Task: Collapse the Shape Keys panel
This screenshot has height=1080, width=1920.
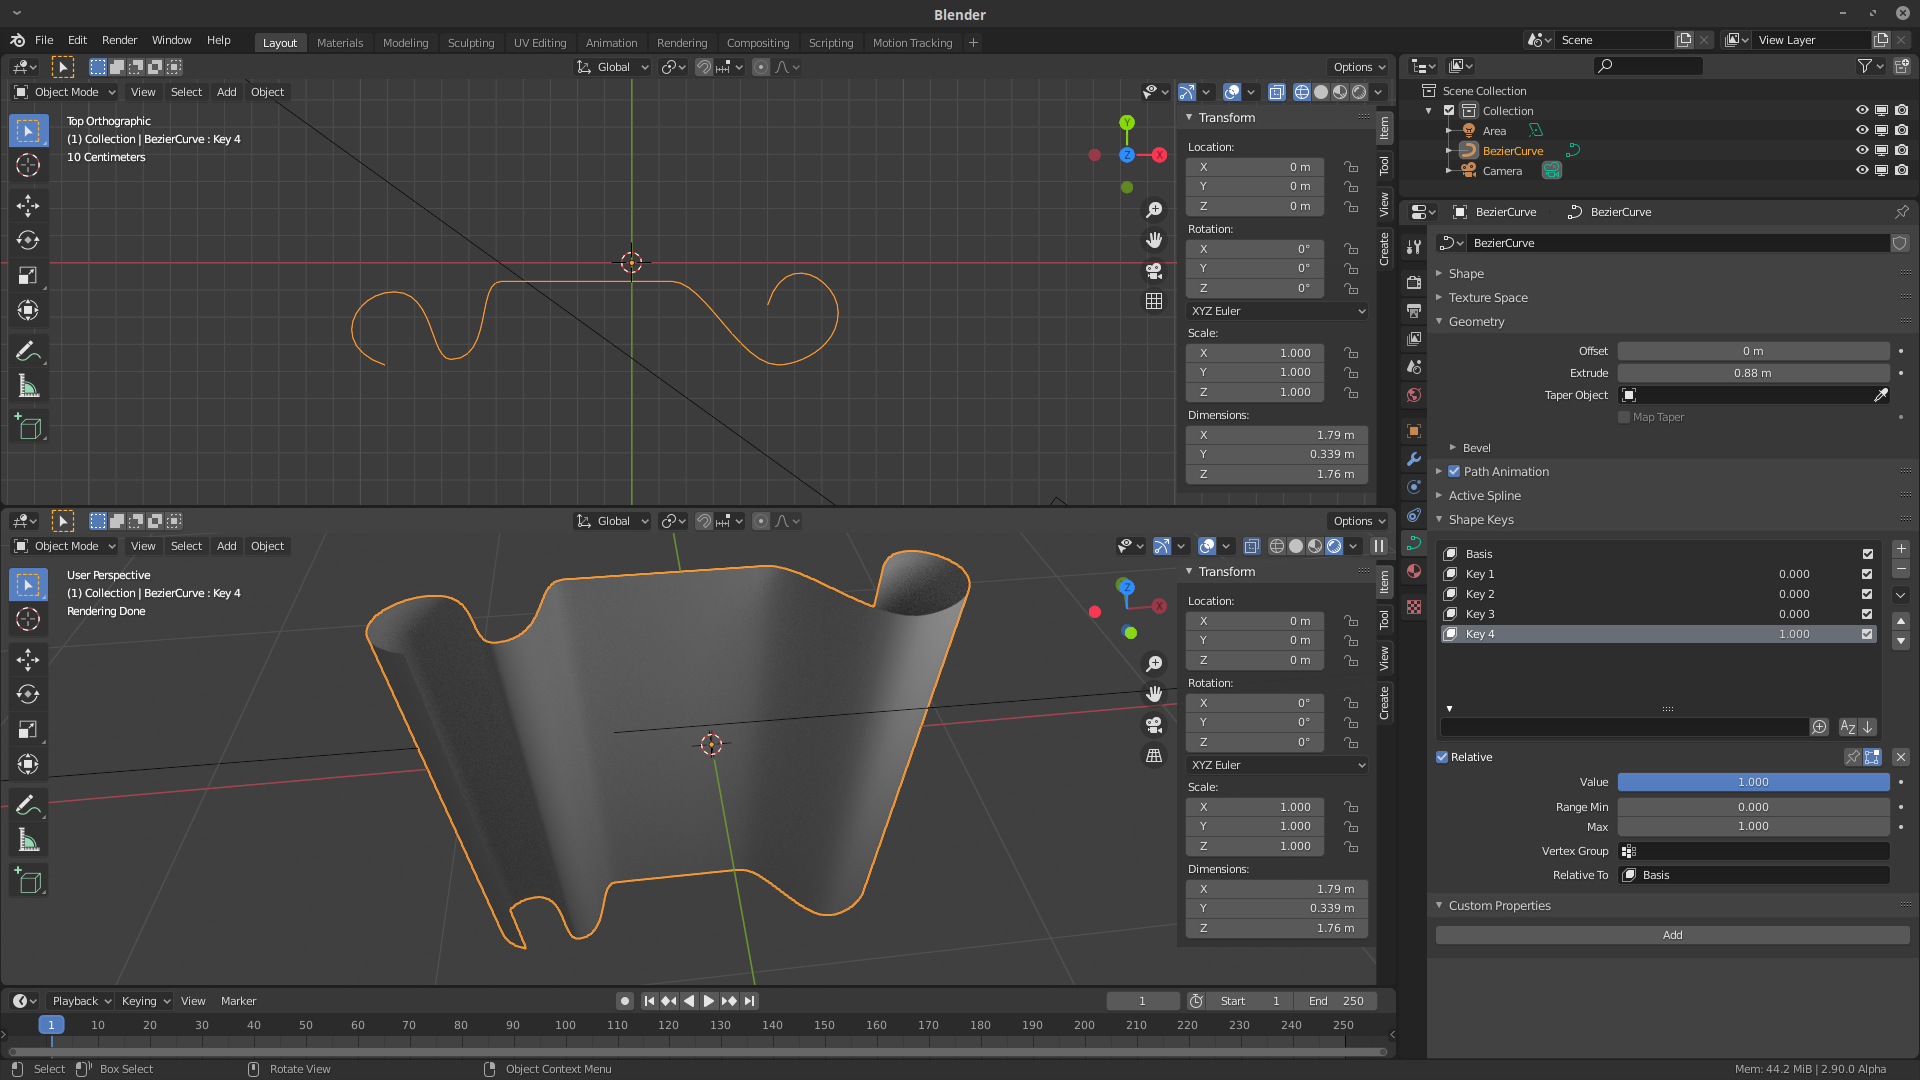Action: pos(1481,519)
